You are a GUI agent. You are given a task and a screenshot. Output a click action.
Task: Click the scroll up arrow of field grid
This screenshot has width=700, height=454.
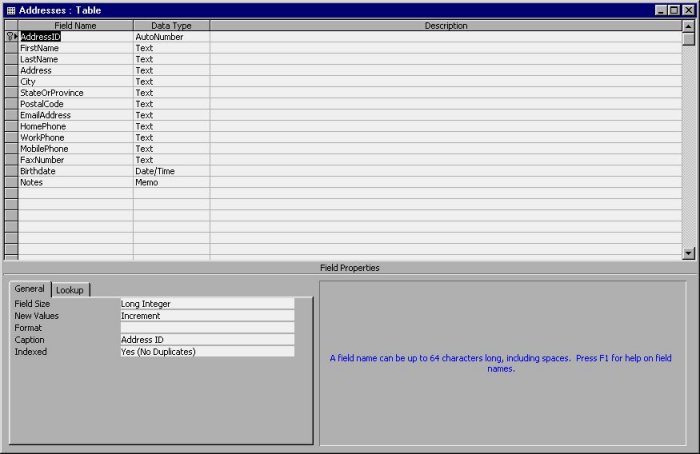pos(688,25)
